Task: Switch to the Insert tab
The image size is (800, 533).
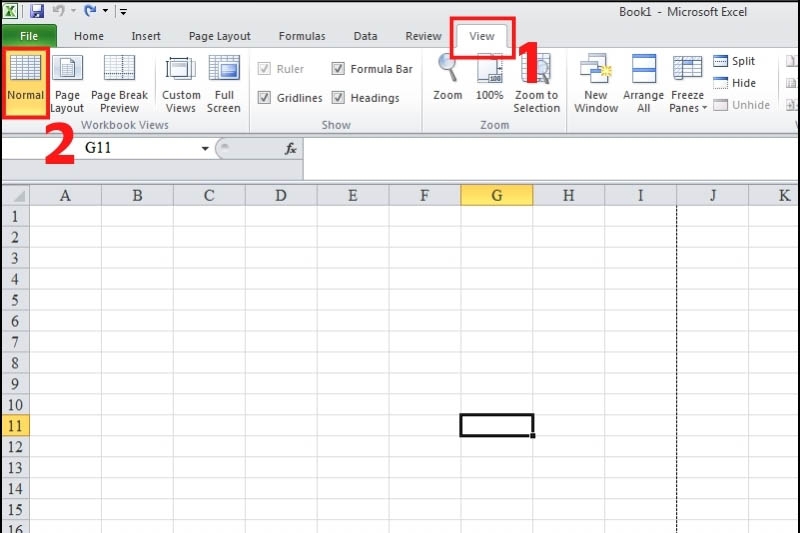Action: tap(146, 36)
